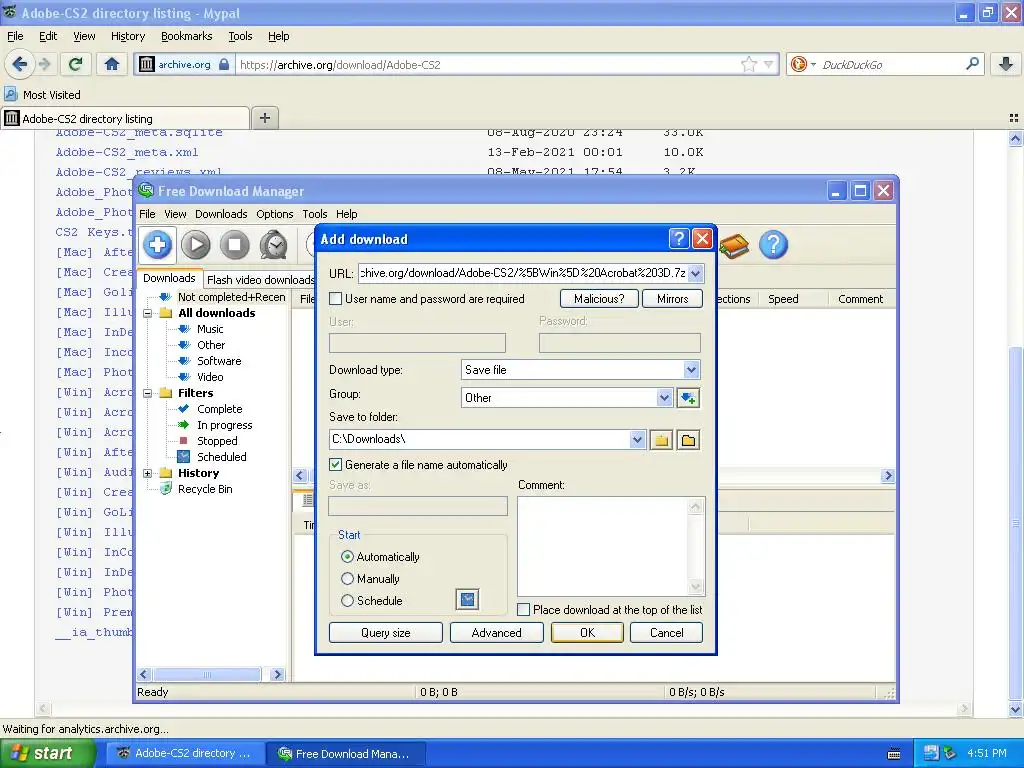
Task: Click the alarm clock scheduler toolbar icon
Action: click(x=274, y=245)
